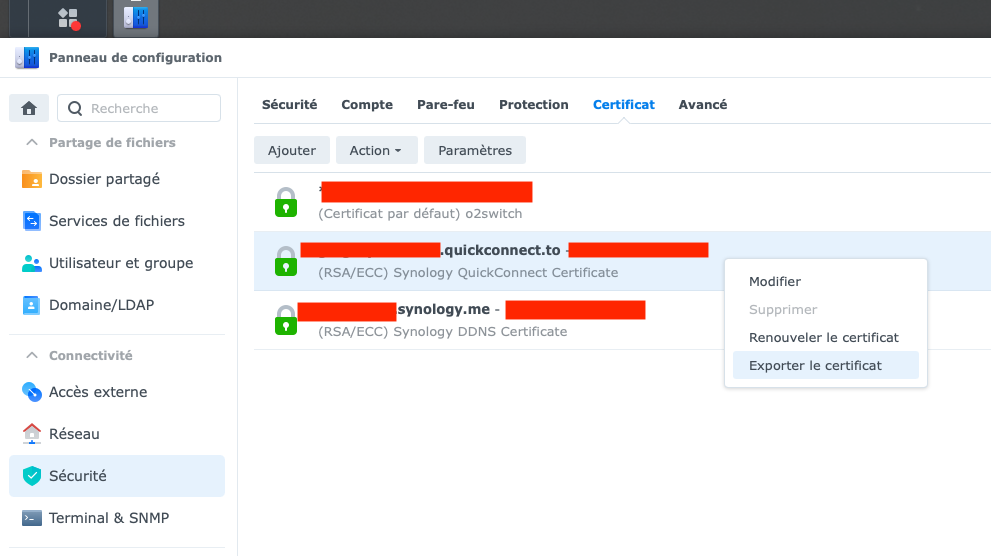Click the Utilisateur et groupe icon
The image size is (991, 556).
point(32,263)
